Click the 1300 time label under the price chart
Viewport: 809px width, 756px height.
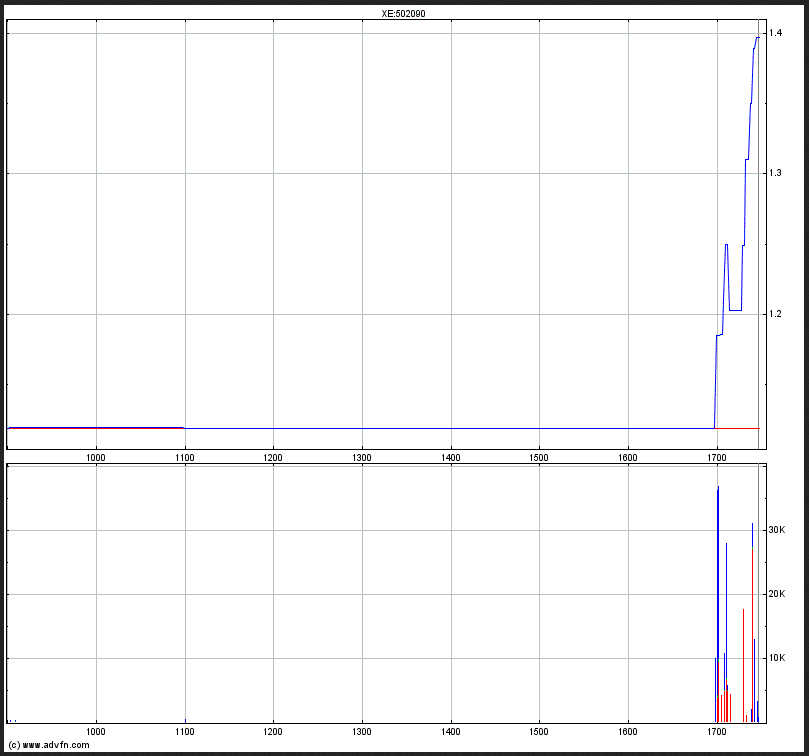coord(362,458)
